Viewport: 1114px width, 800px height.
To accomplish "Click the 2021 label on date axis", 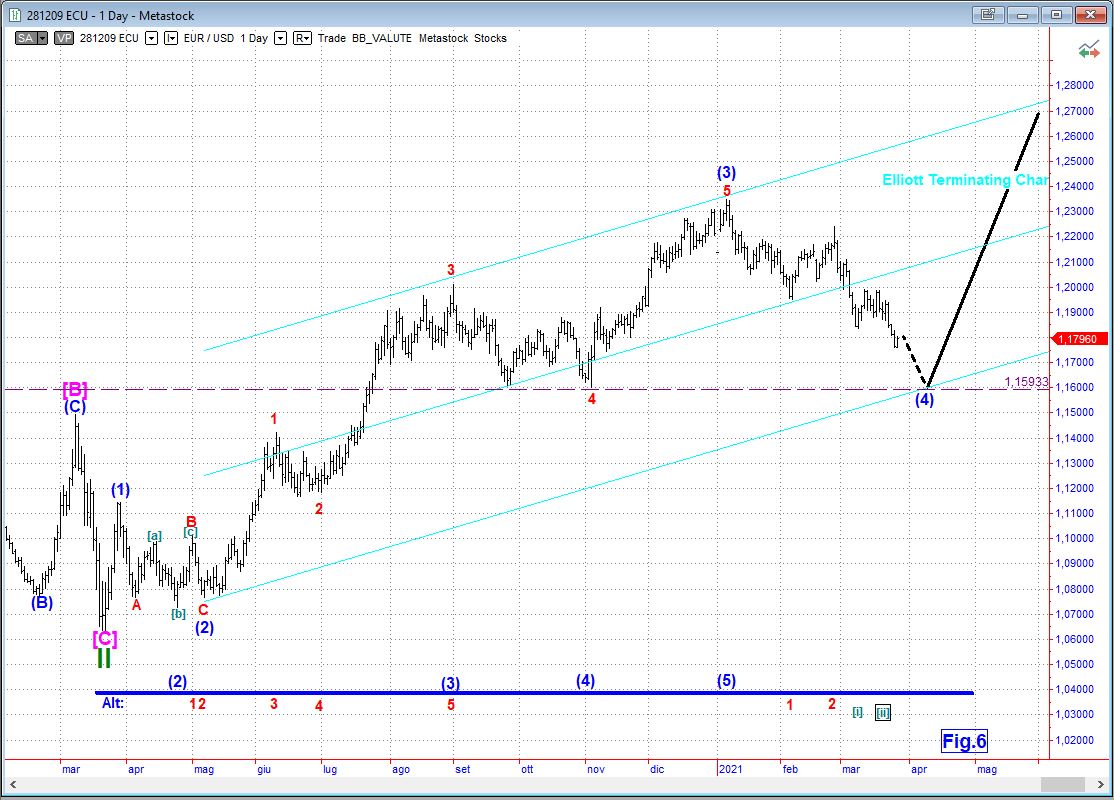I will click(730, 769).
